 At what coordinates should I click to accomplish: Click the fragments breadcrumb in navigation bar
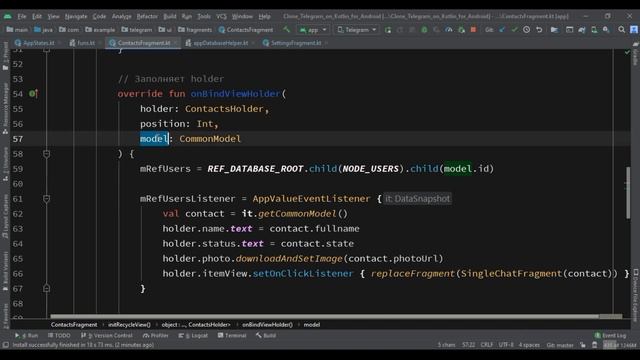point(195,30)
